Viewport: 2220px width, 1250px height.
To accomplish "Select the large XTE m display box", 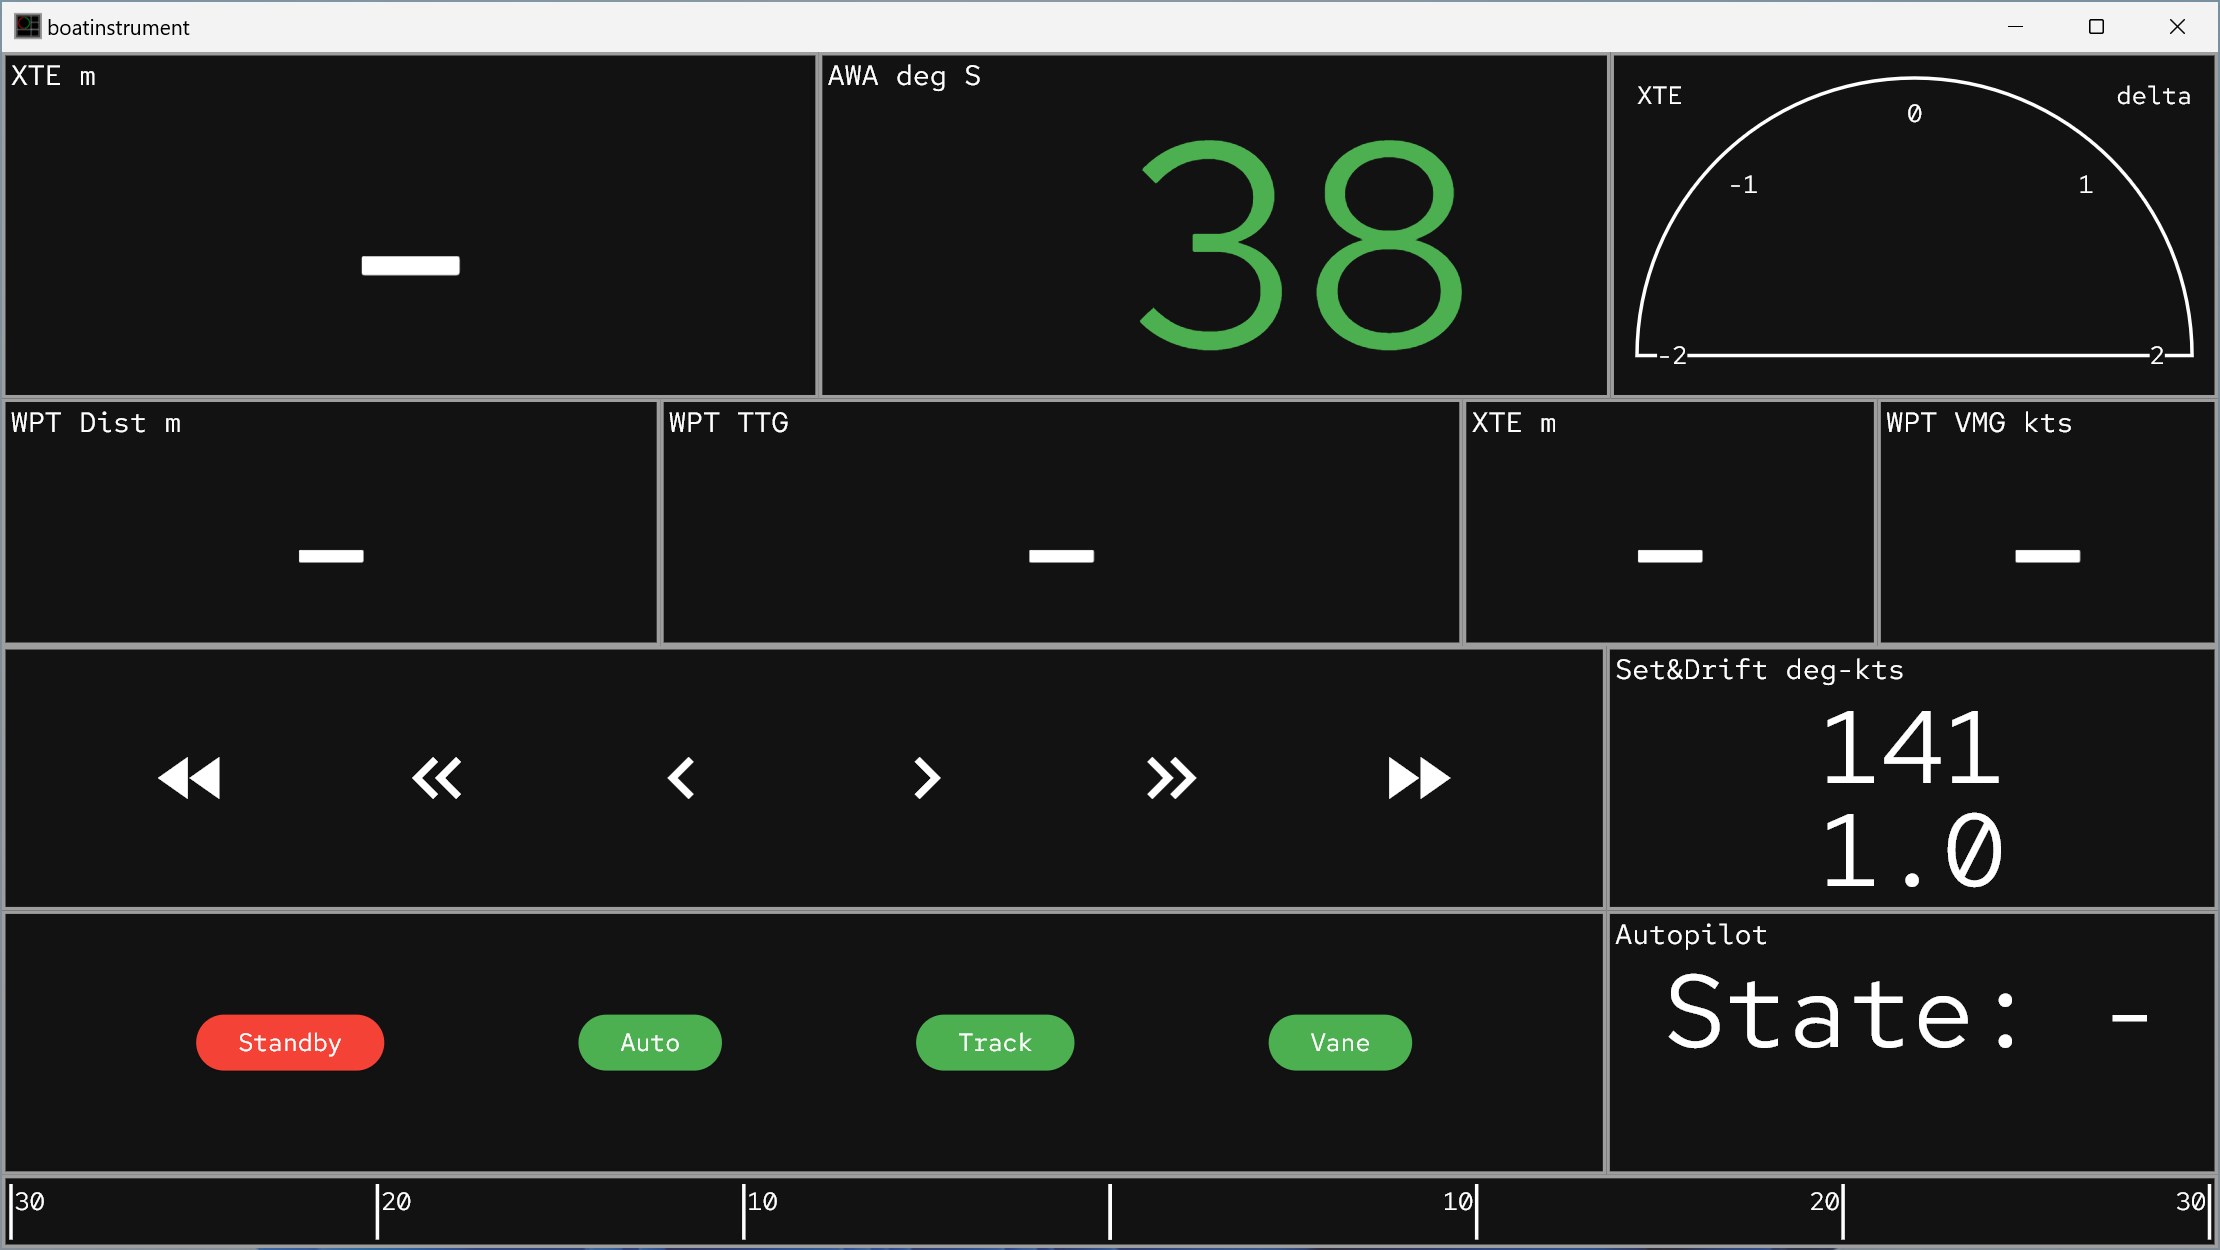I will tap(410, 225).
